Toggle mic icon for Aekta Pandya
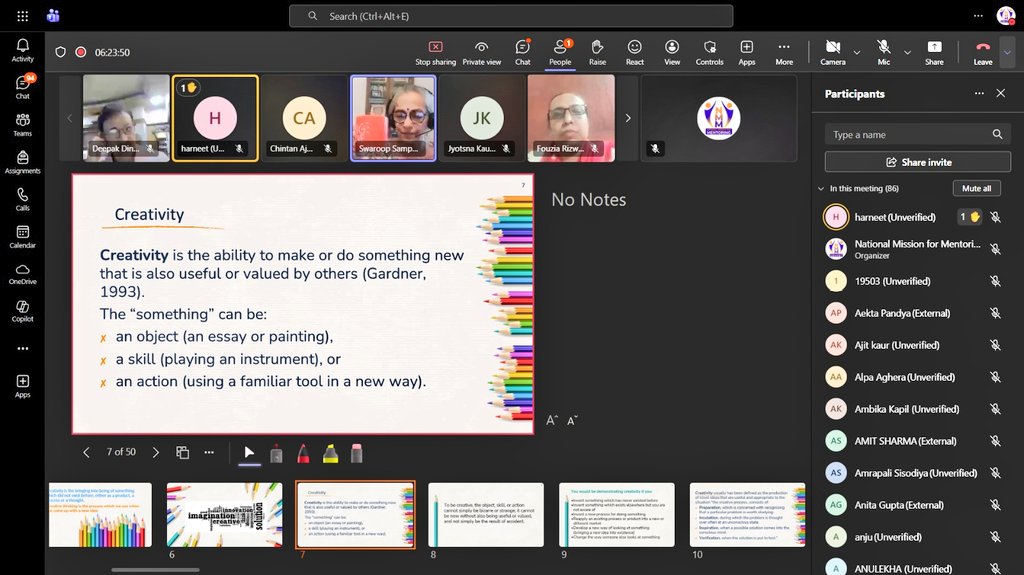Image resolution: width=1024 pixels, height=575 pixels. pyautogui.click(x=995, y=313)
